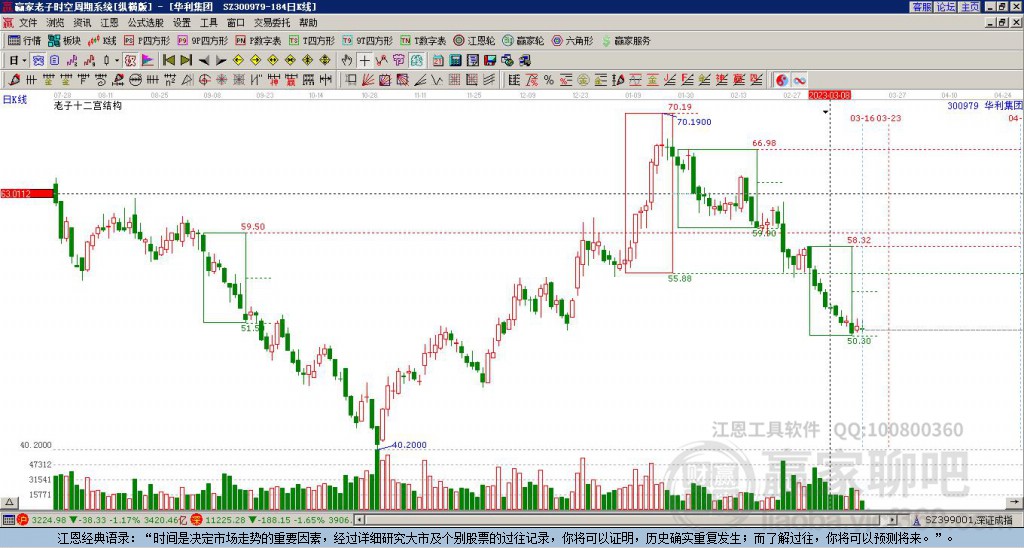Click the floppy disk save icon

click(490, 60)
